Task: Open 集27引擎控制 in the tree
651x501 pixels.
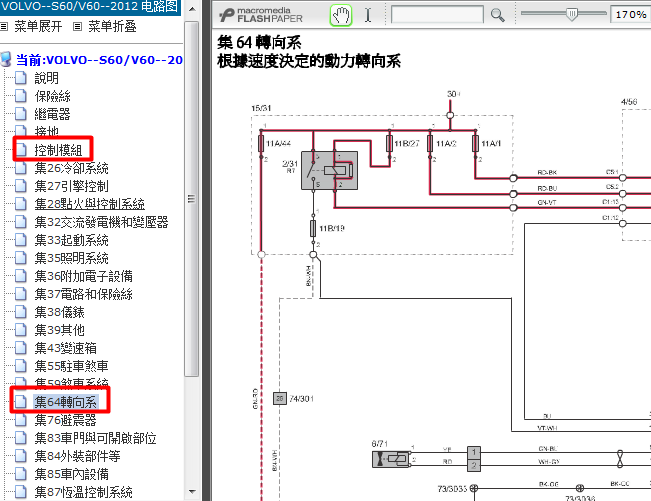Action: (x=71, y=186)
